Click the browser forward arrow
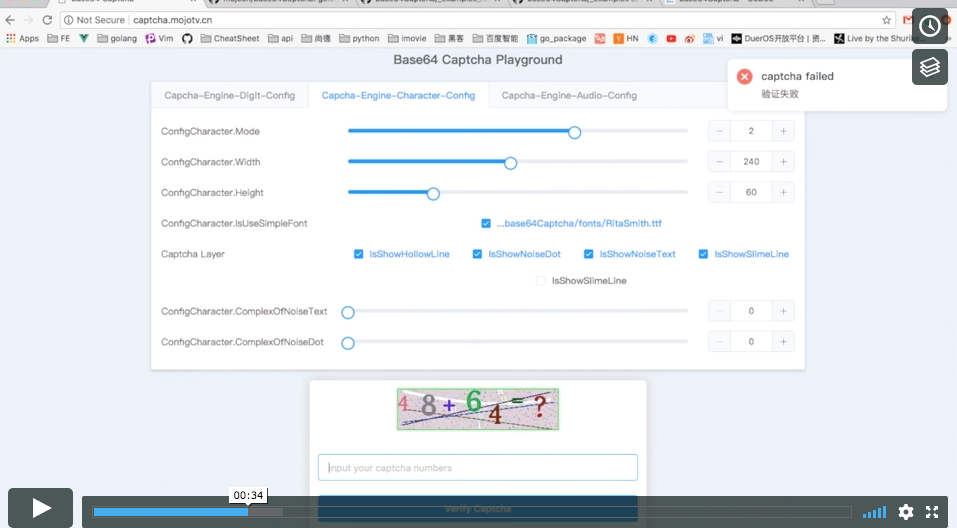Image resolution: width=957 pixels, height=528 pixels. coord(28,20)
